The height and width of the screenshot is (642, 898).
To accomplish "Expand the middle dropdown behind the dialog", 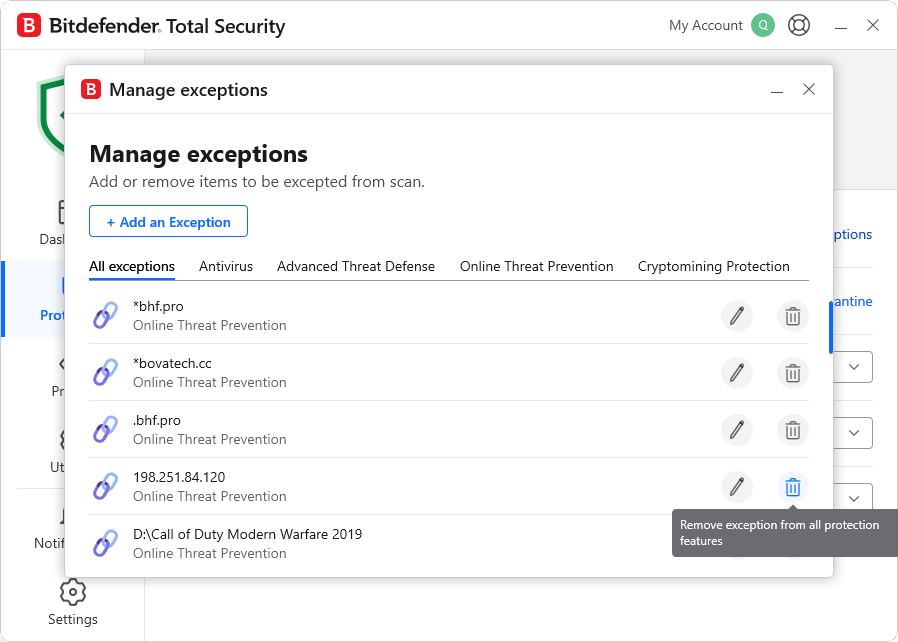I will point(853,433).
